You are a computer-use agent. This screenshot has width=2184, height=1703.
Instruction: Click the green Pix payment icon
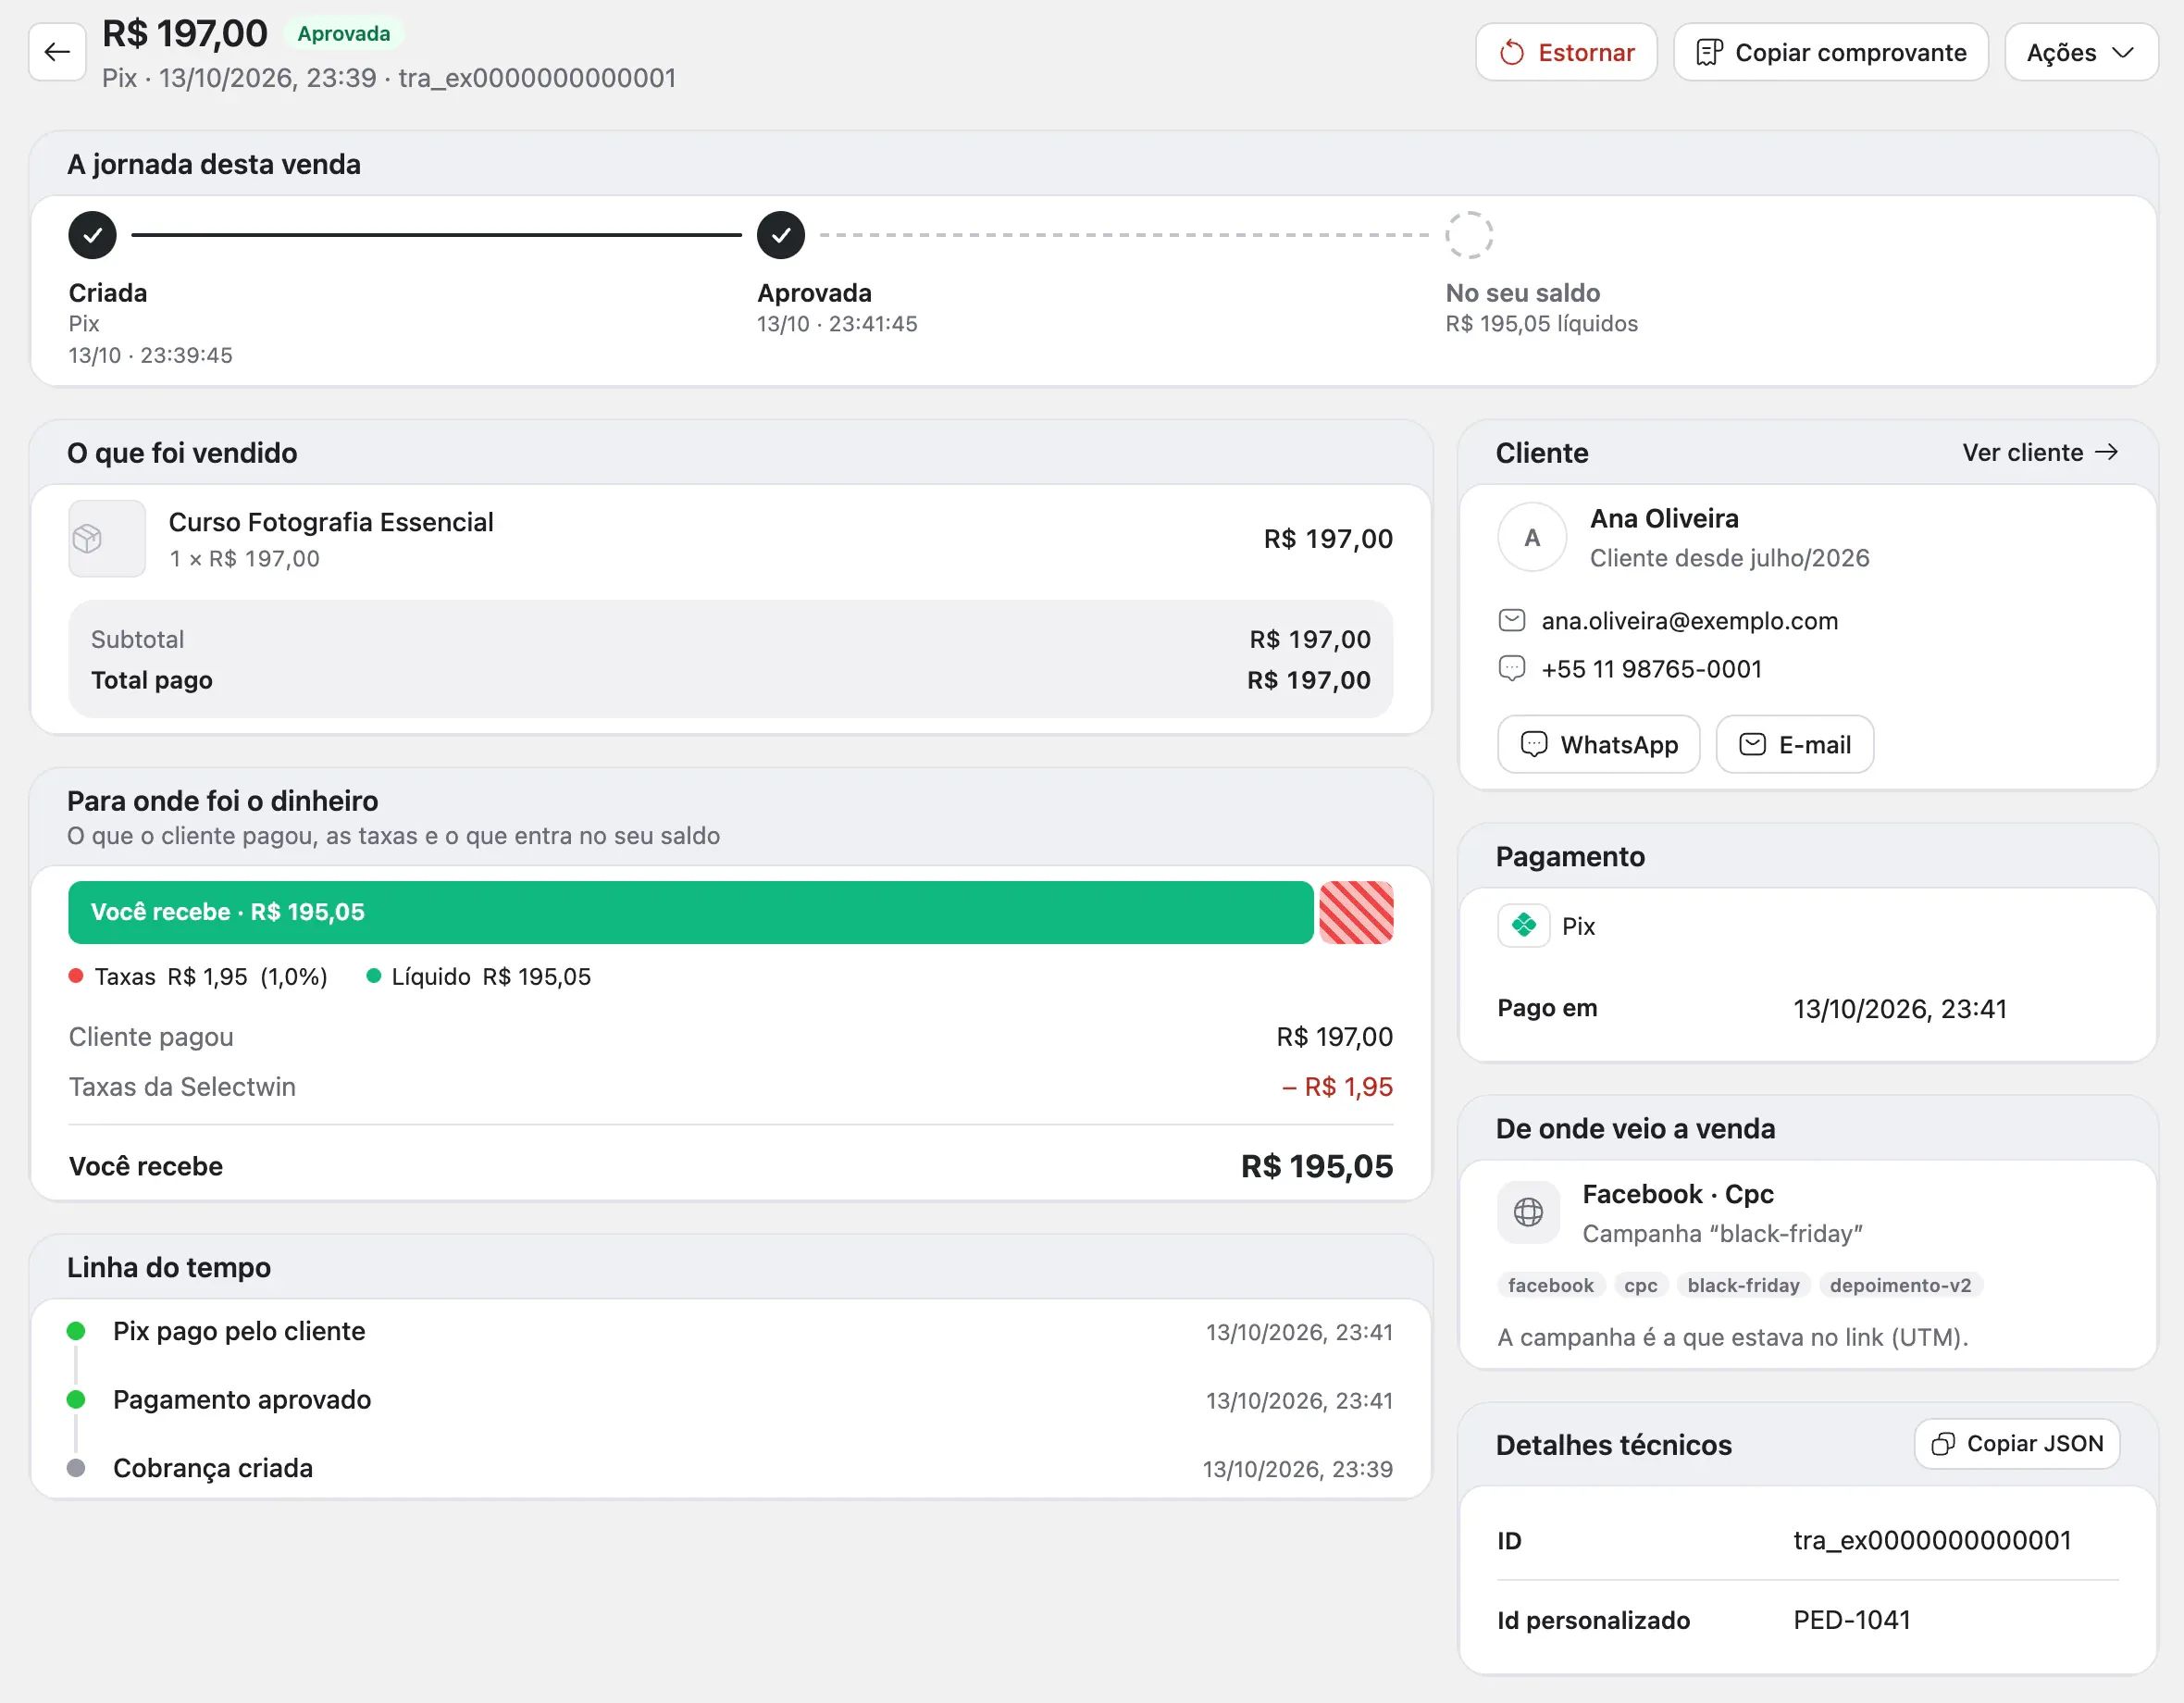pyautogui.click(x=1524, y=926)
